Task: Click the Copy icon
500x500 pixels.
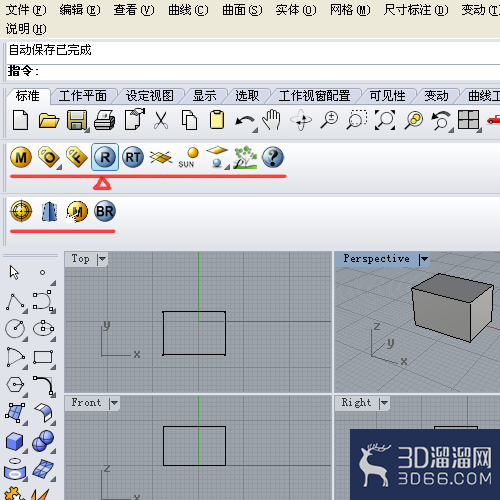Action: click(189, 120)
